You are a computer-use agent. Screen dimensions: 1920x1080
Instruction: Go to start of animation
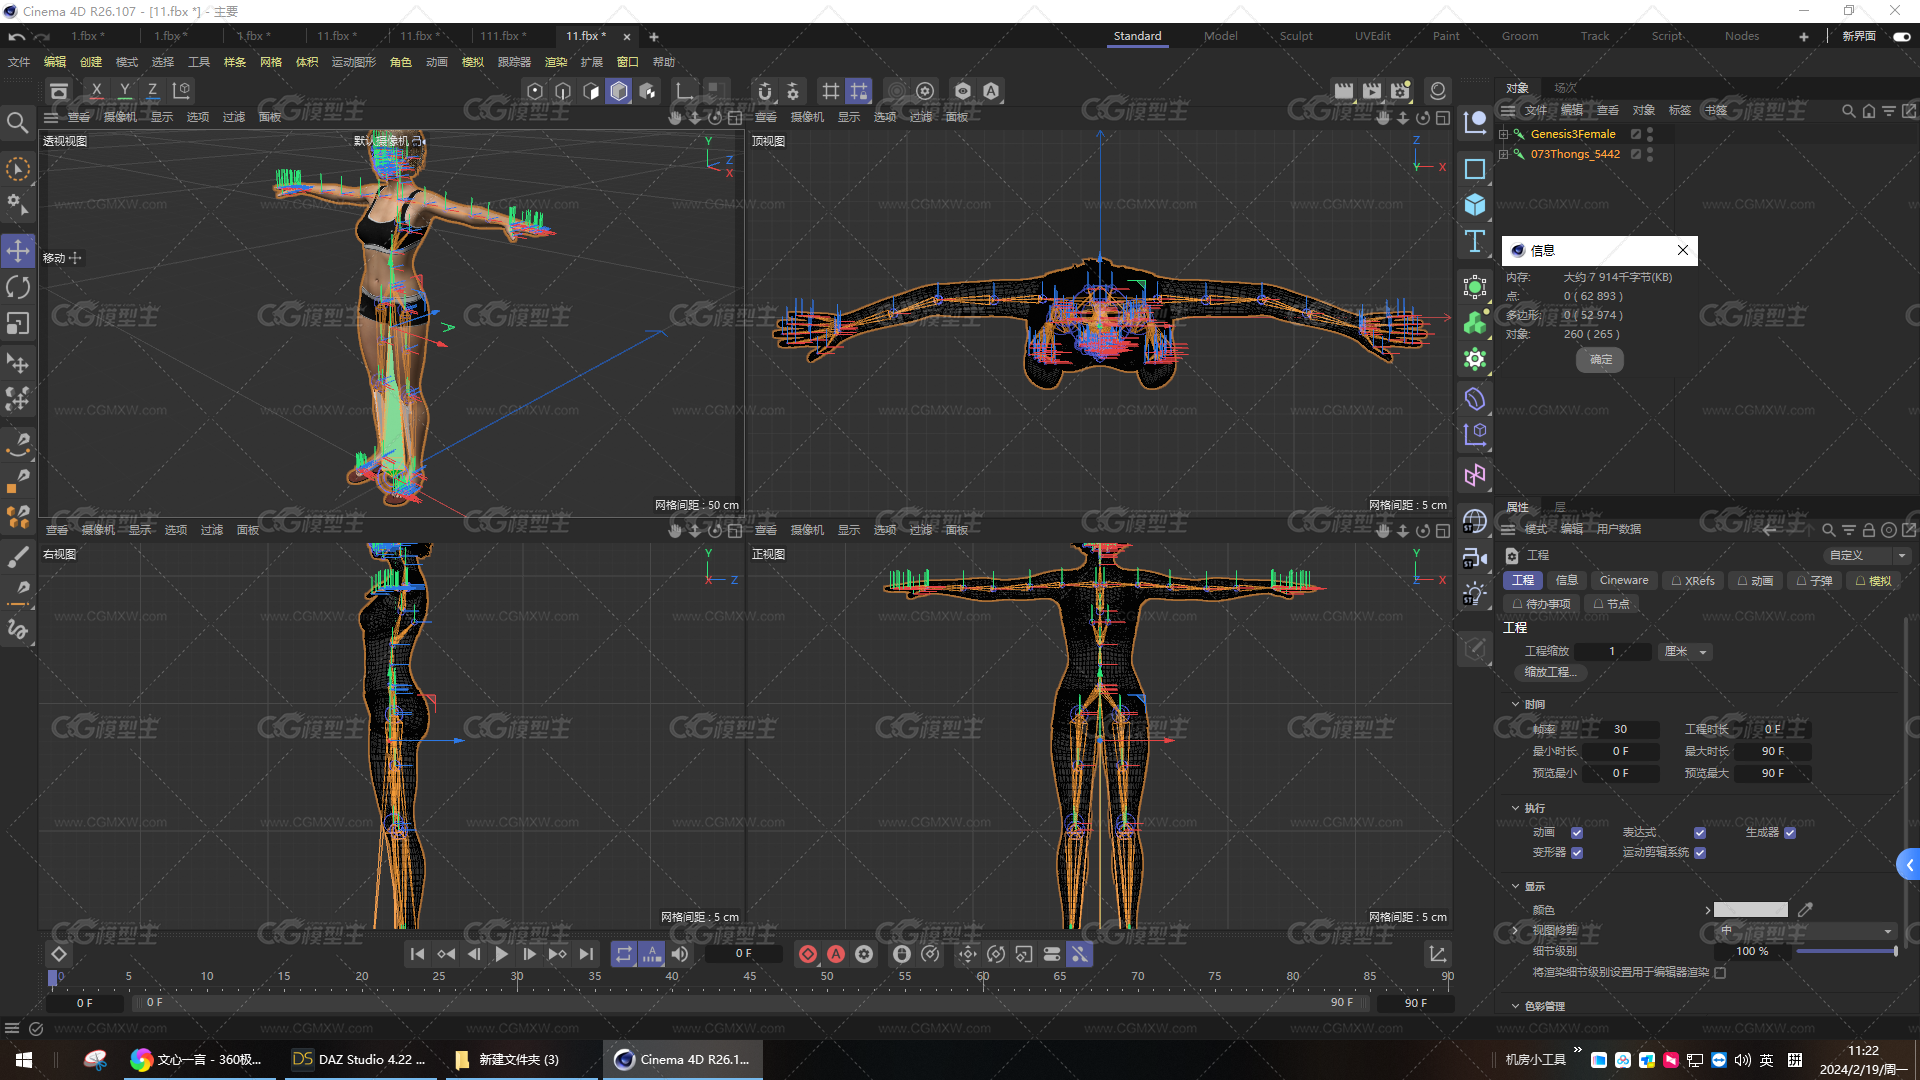click(x=417, y=955)
